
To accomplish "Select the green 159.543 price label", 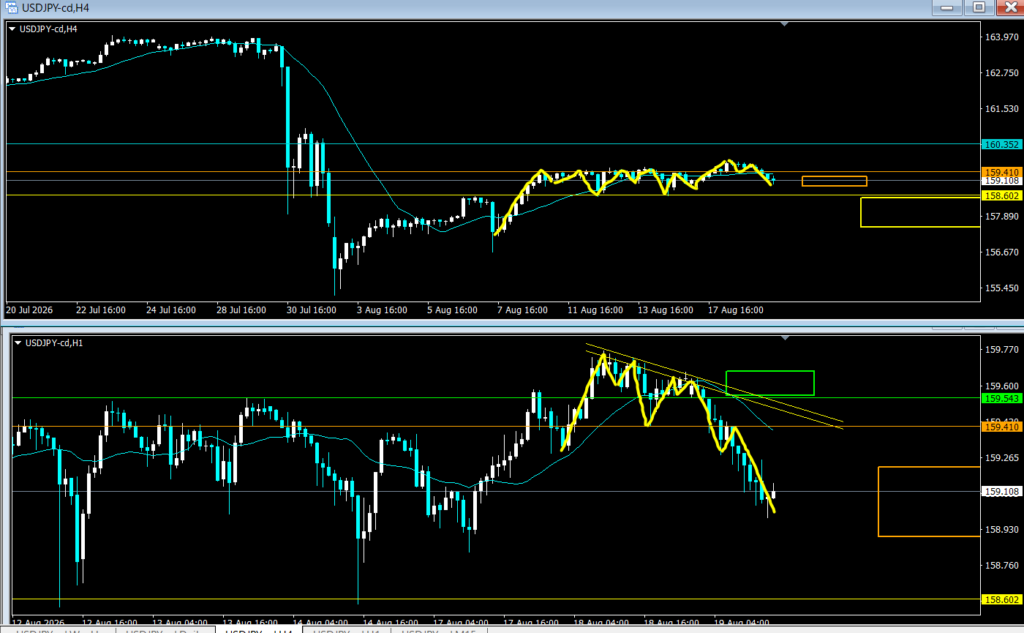I will [1001, 398].
